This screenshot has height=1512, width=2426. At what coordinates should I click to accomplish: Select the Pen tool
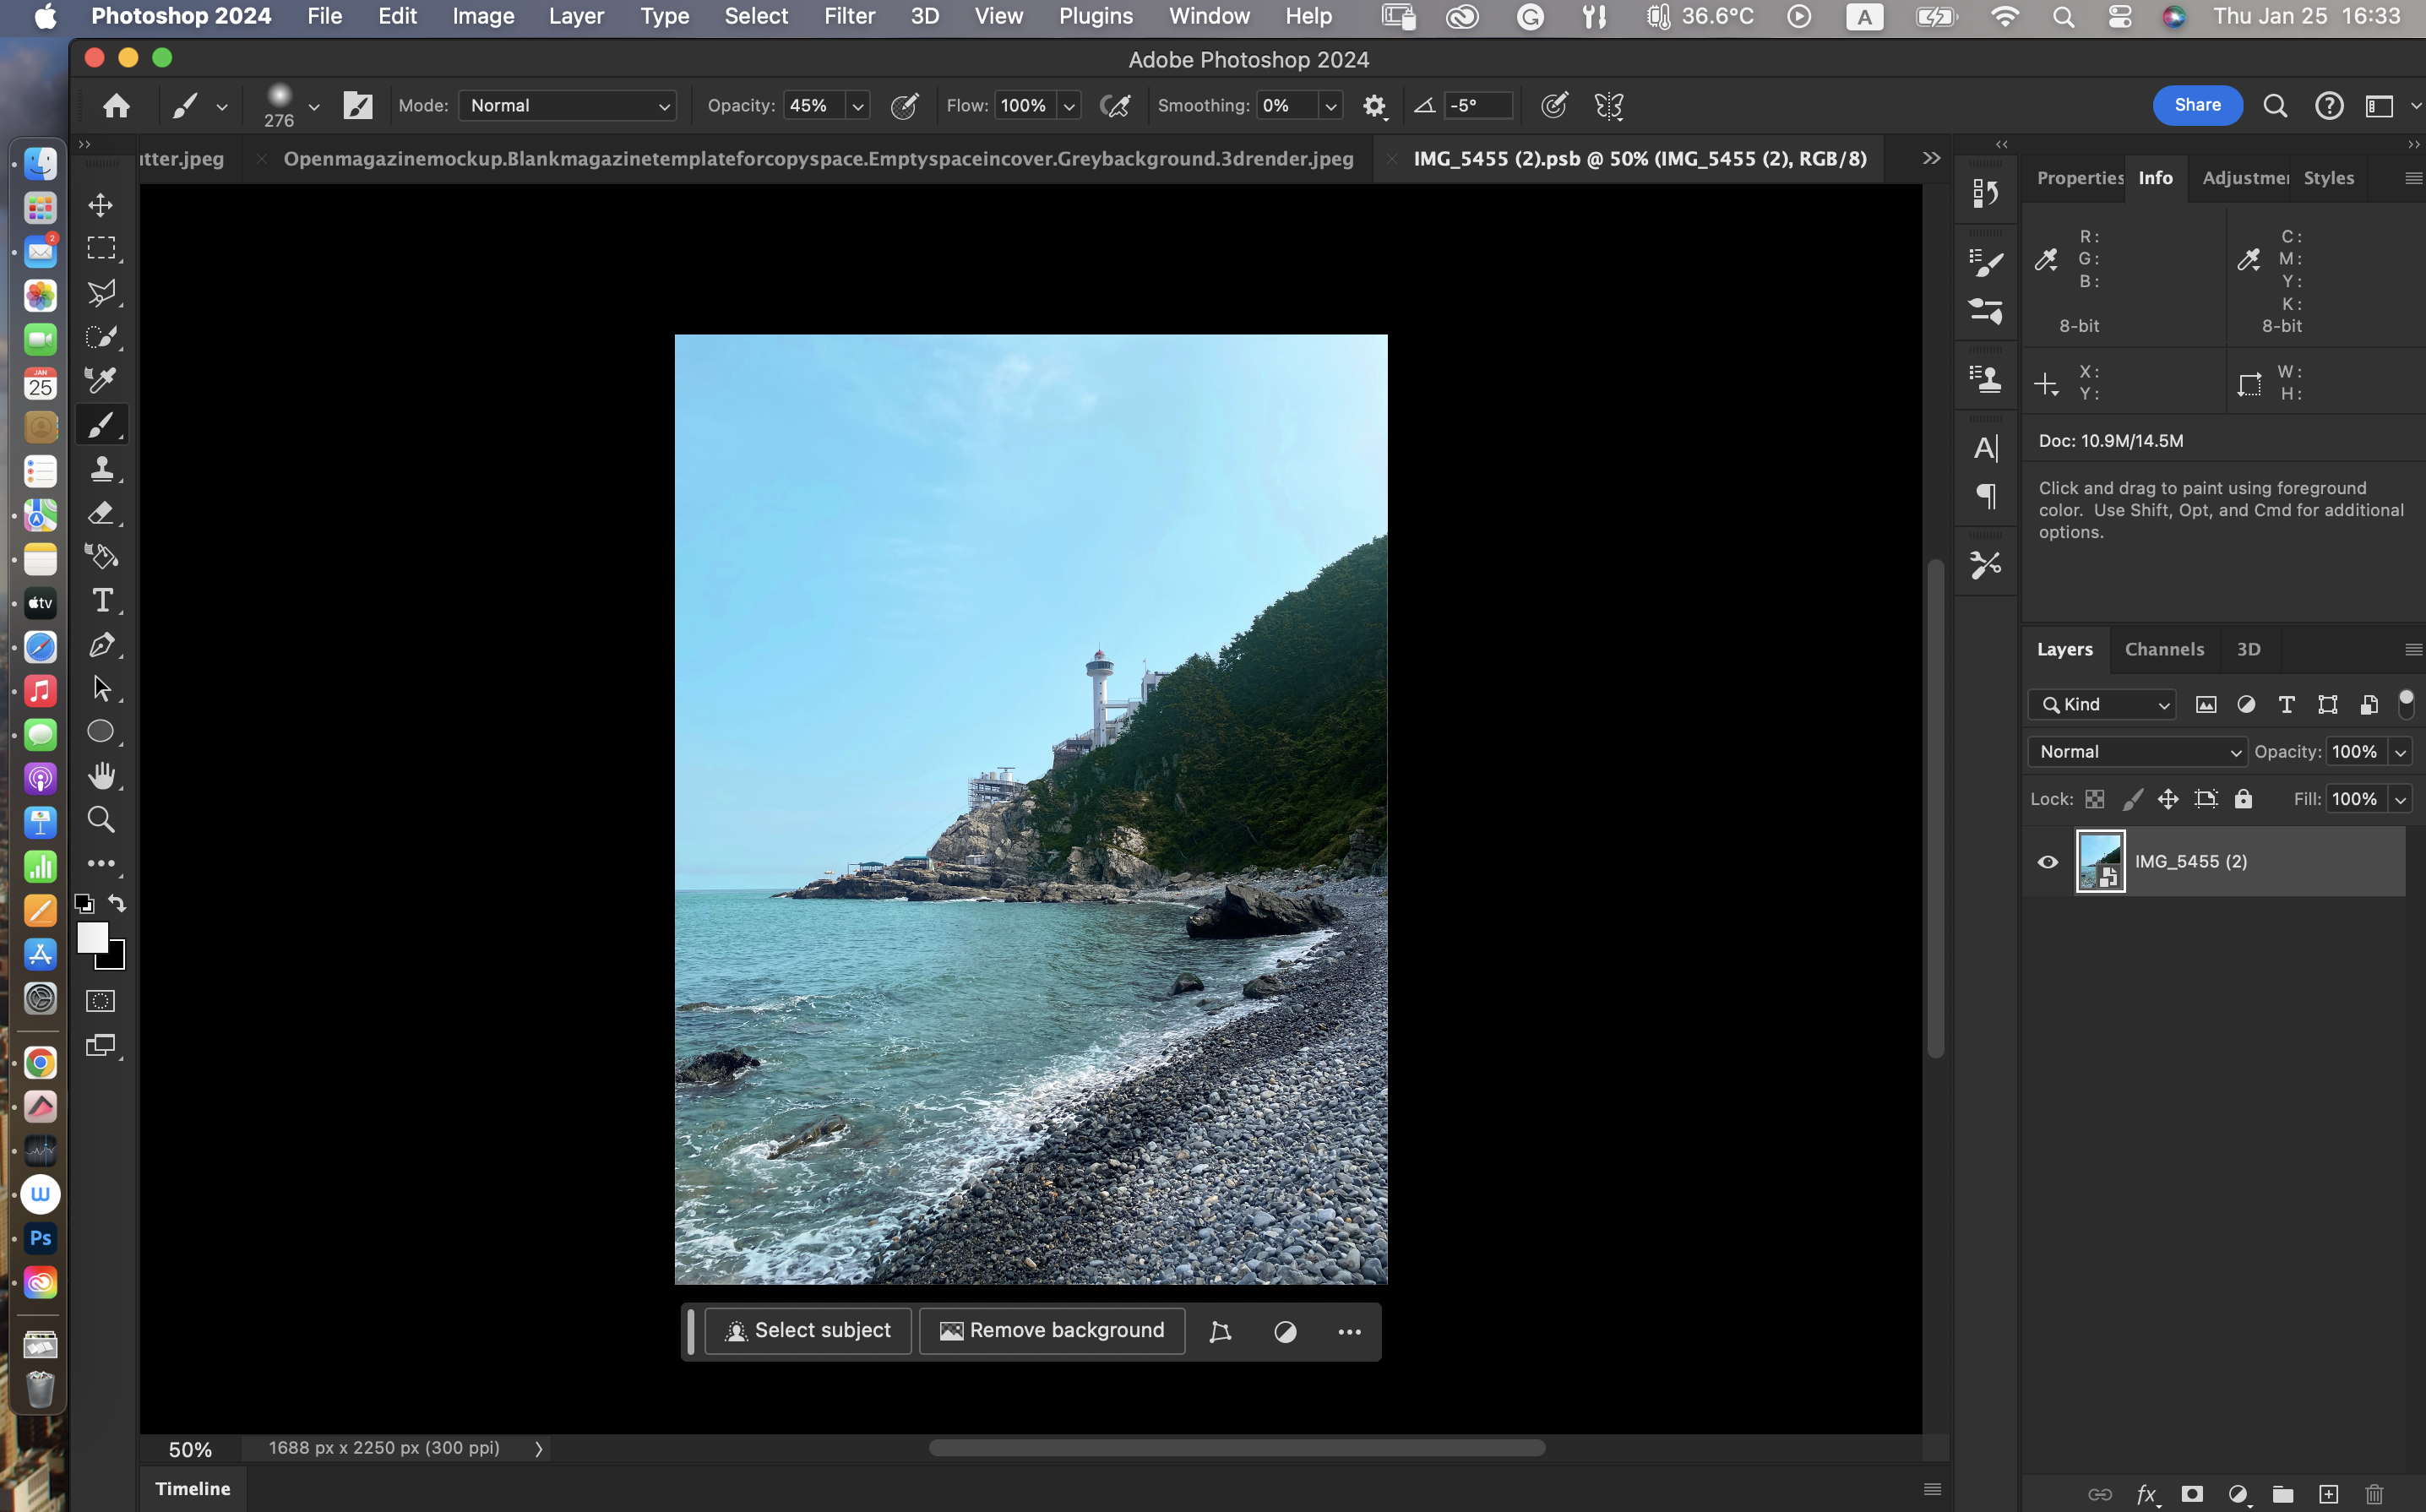[x=101, y=645]
